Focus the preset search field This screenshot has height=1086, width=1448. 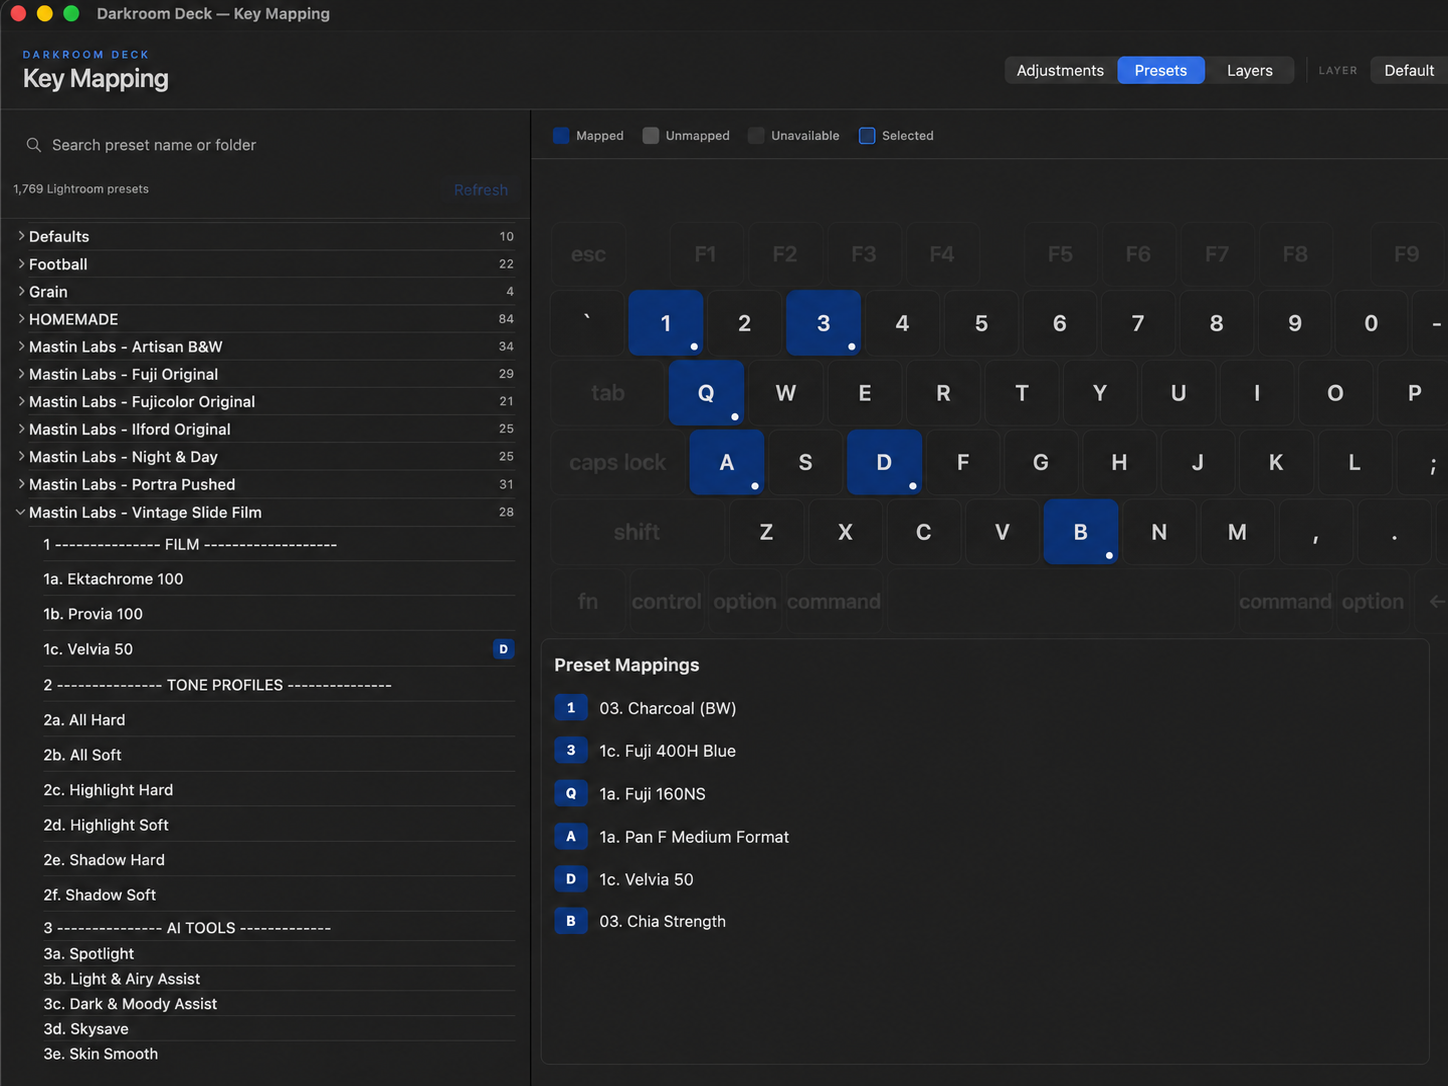click(265, 145)
